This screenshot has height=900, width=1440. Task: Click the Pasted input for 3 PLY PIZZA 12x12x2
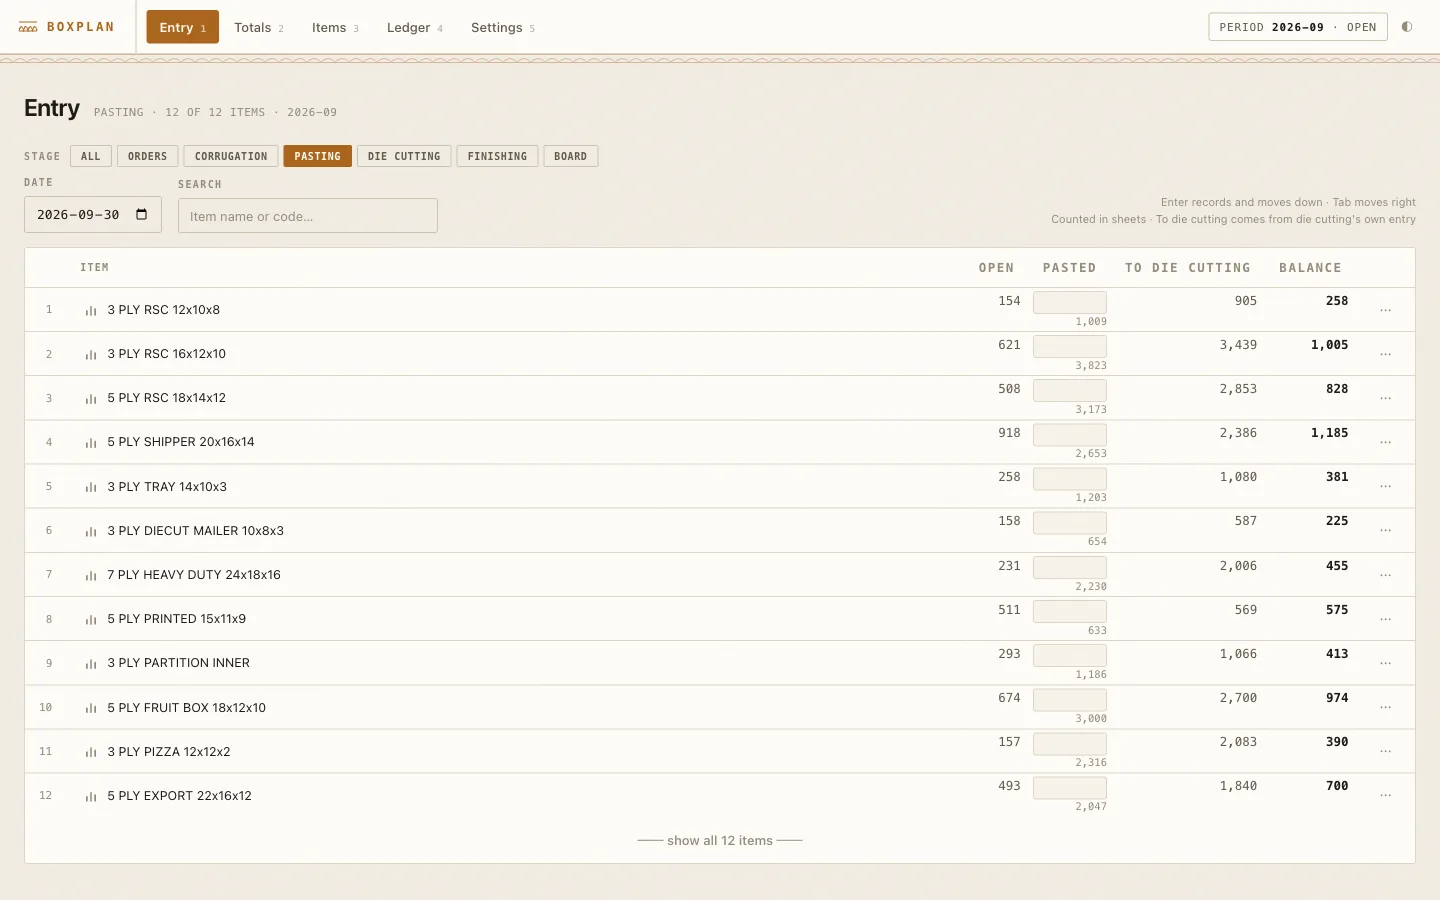coord(1070,743)
